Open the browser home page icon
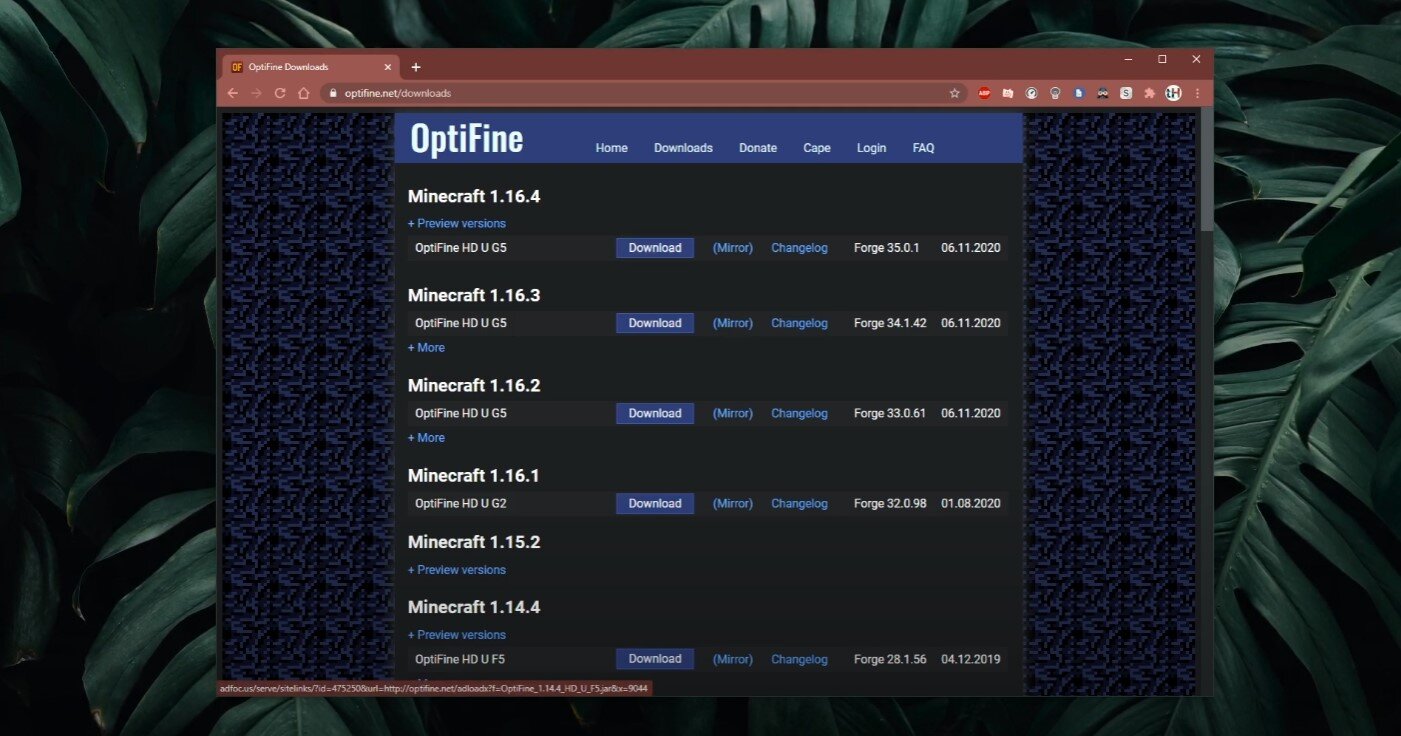Viewport: 1401px width, 736px height. click(x=304, y=93)
